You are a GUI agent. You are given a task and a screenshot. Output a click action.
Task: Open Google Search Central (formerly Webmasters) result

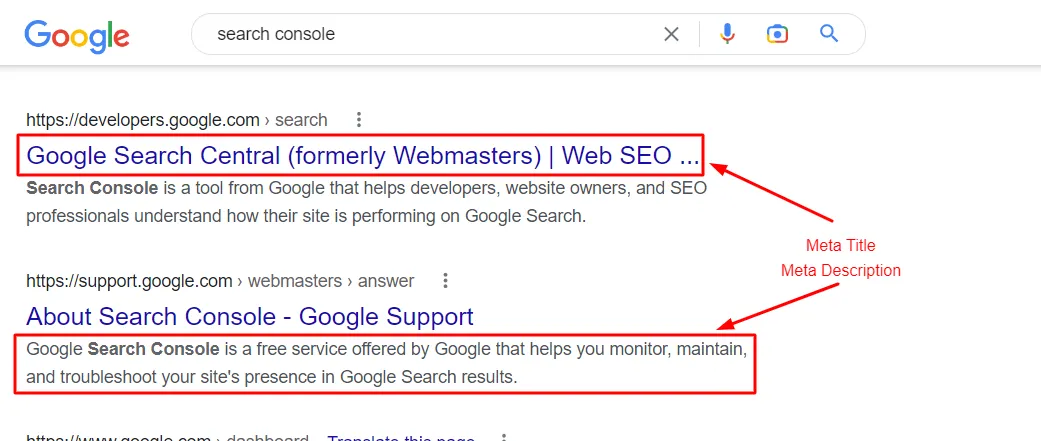tap(362, 155)
